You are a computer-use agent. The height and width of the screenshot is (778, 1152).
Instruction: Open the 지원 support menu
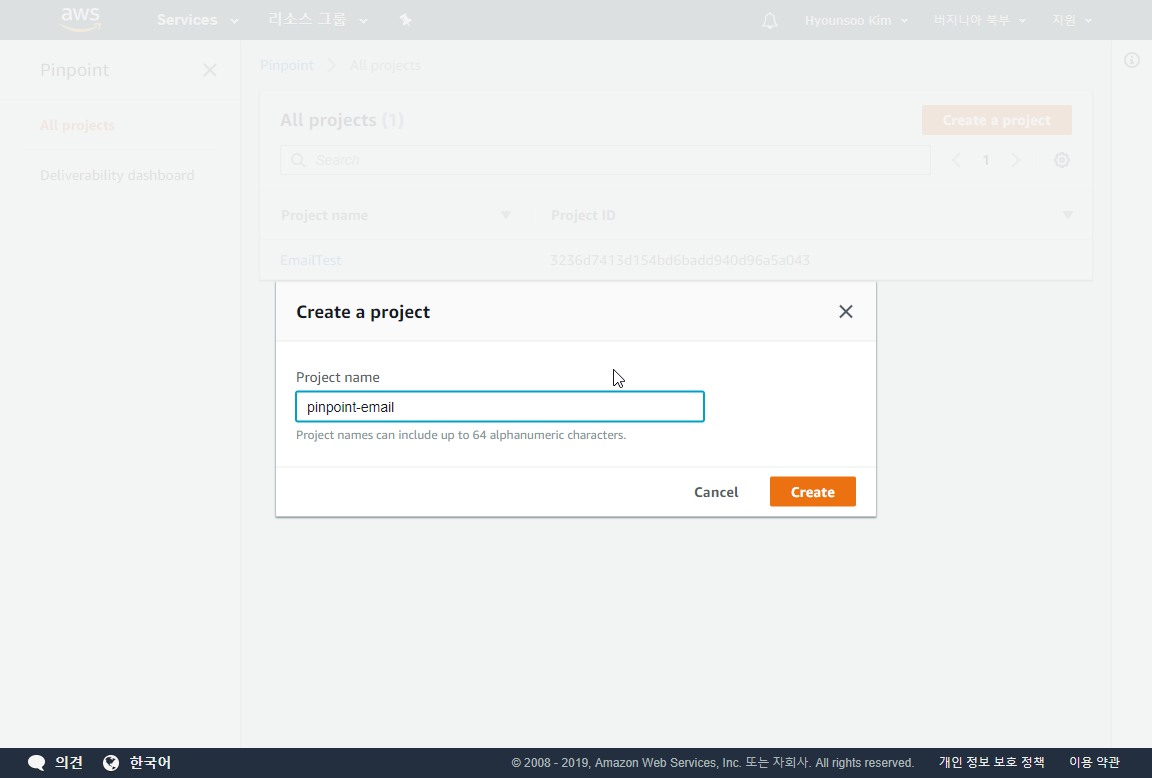1072,21
